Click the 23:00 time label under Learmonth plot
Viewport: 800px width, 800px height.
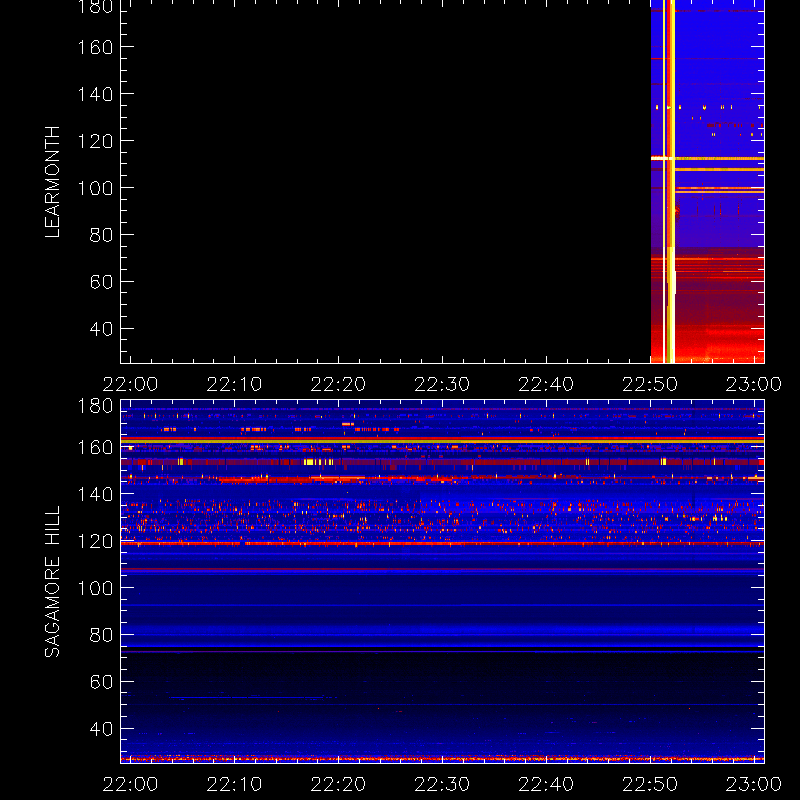click(754, 384)
